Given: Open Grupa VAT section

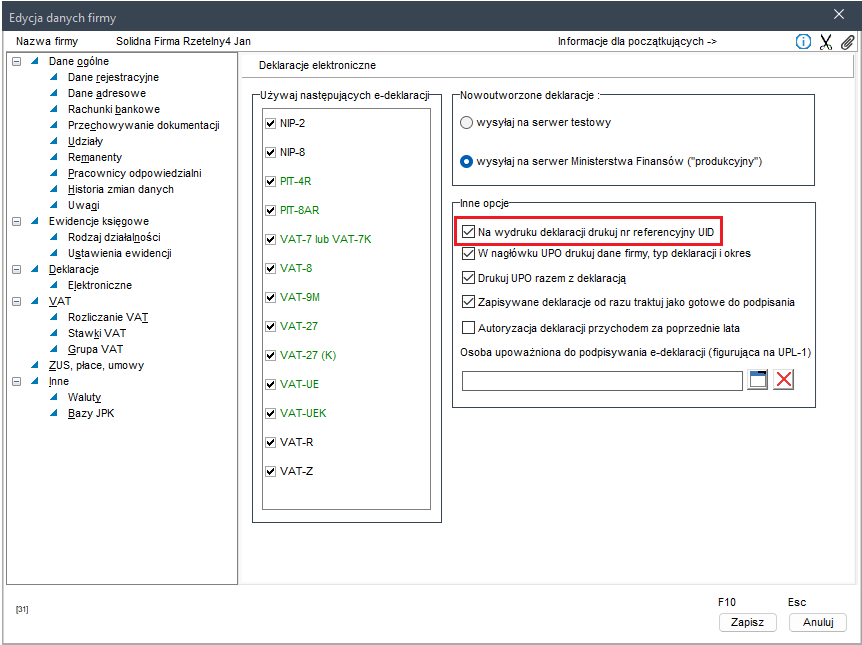Looking at the screenshot, I should coord(95,349).
